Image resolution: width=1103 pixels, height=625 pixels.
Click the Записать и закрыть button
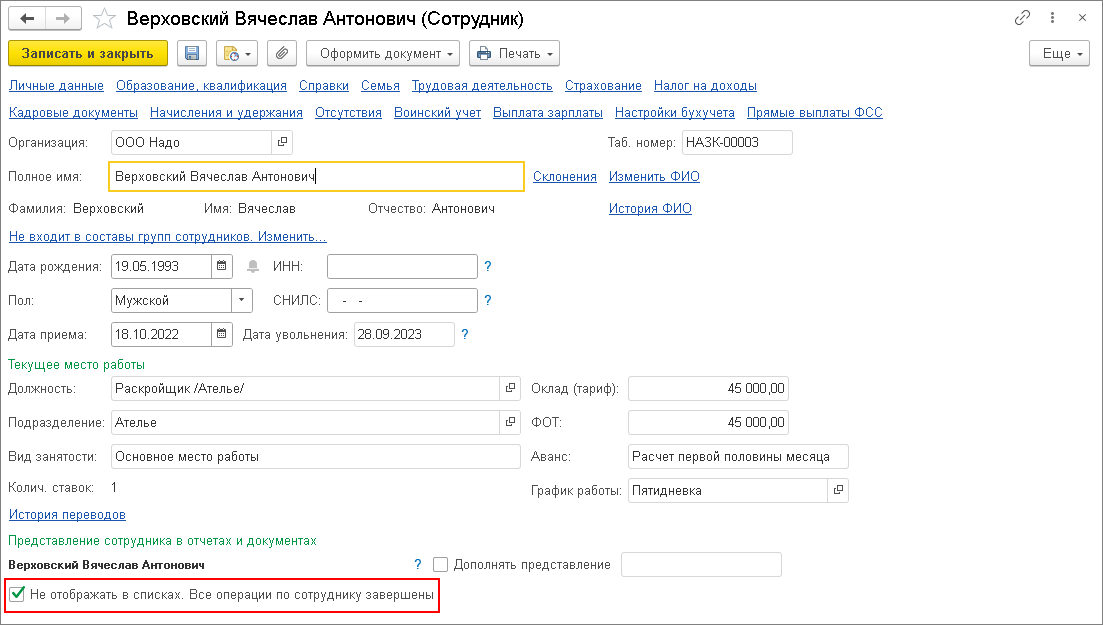(x=88, y=53)
